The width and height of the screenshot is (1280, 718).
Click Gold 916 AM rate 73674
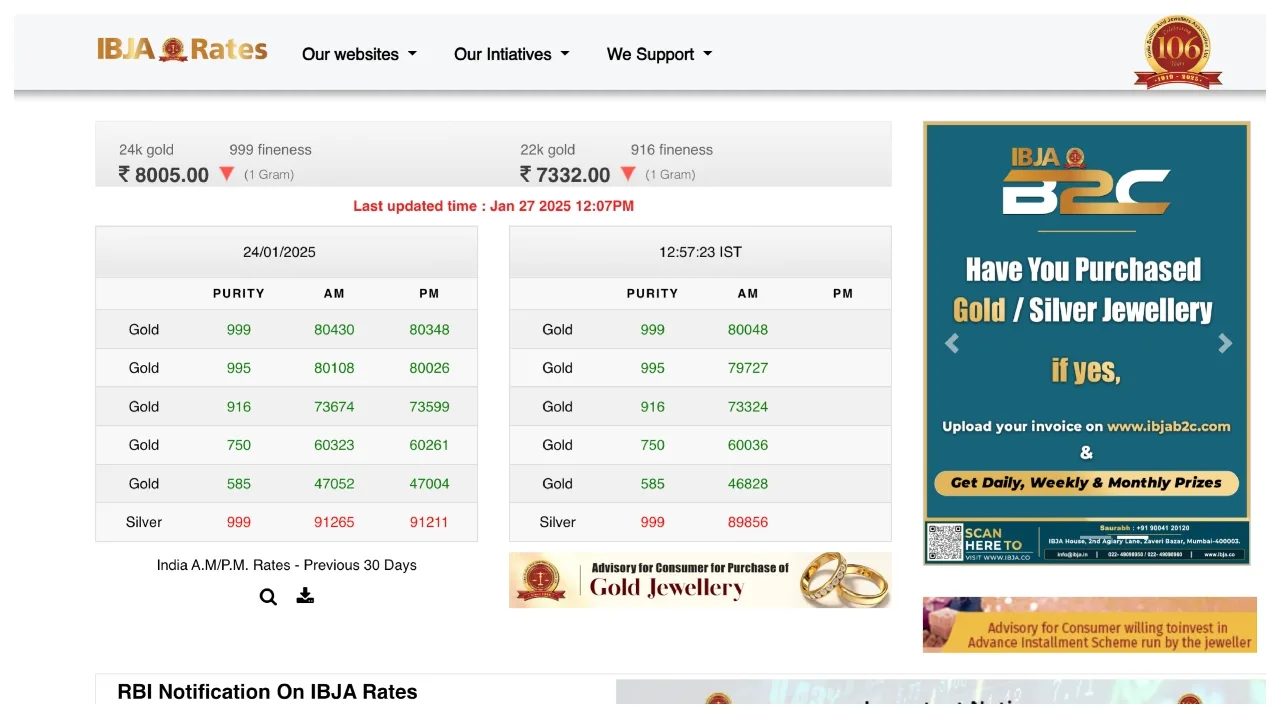(x=334, y=407)
